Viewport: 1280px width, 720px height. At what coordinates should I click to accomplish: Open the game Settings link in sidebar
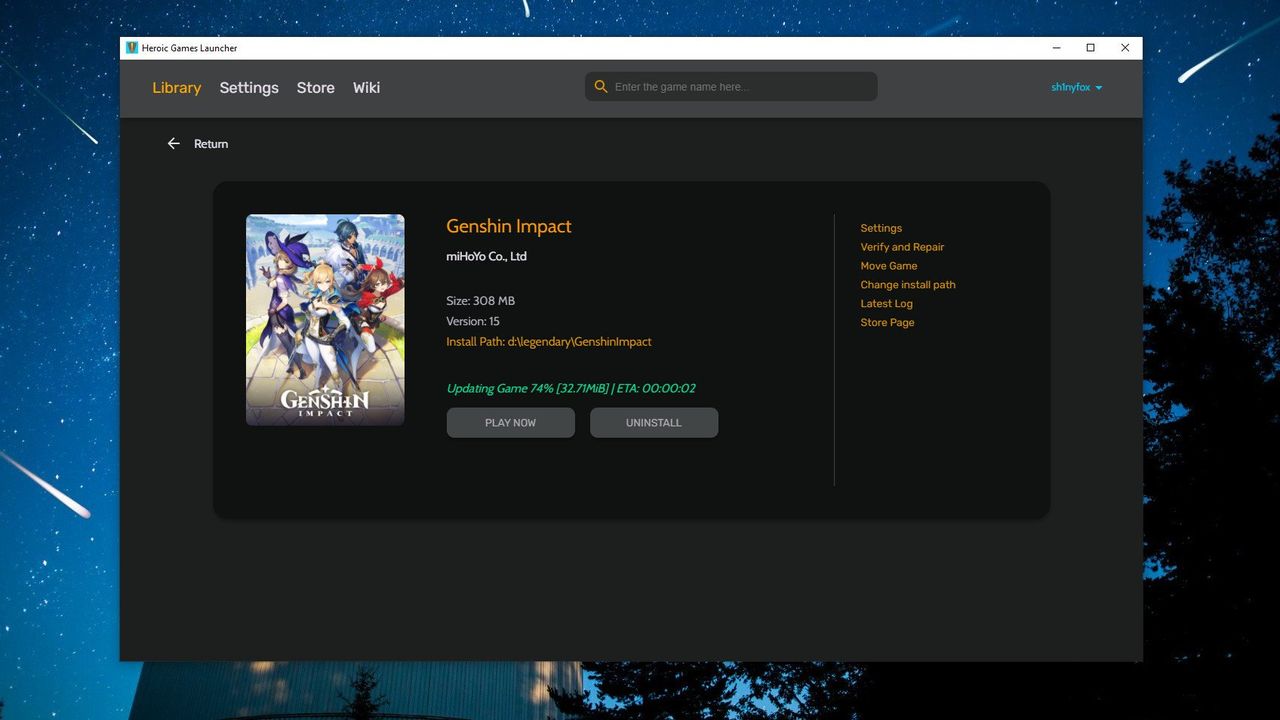pyautogui.click(x=881, y=228)
